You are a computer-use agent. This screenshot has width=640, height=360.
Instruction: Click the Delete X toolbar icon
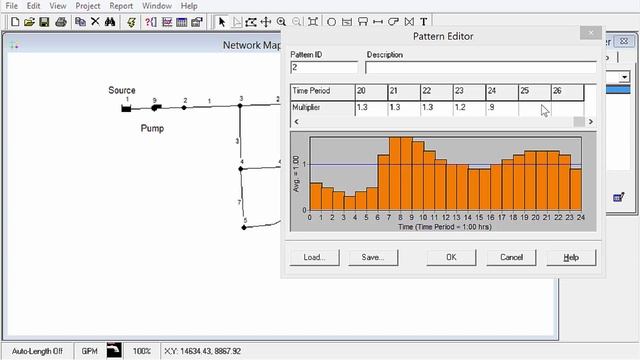[95, 22]
